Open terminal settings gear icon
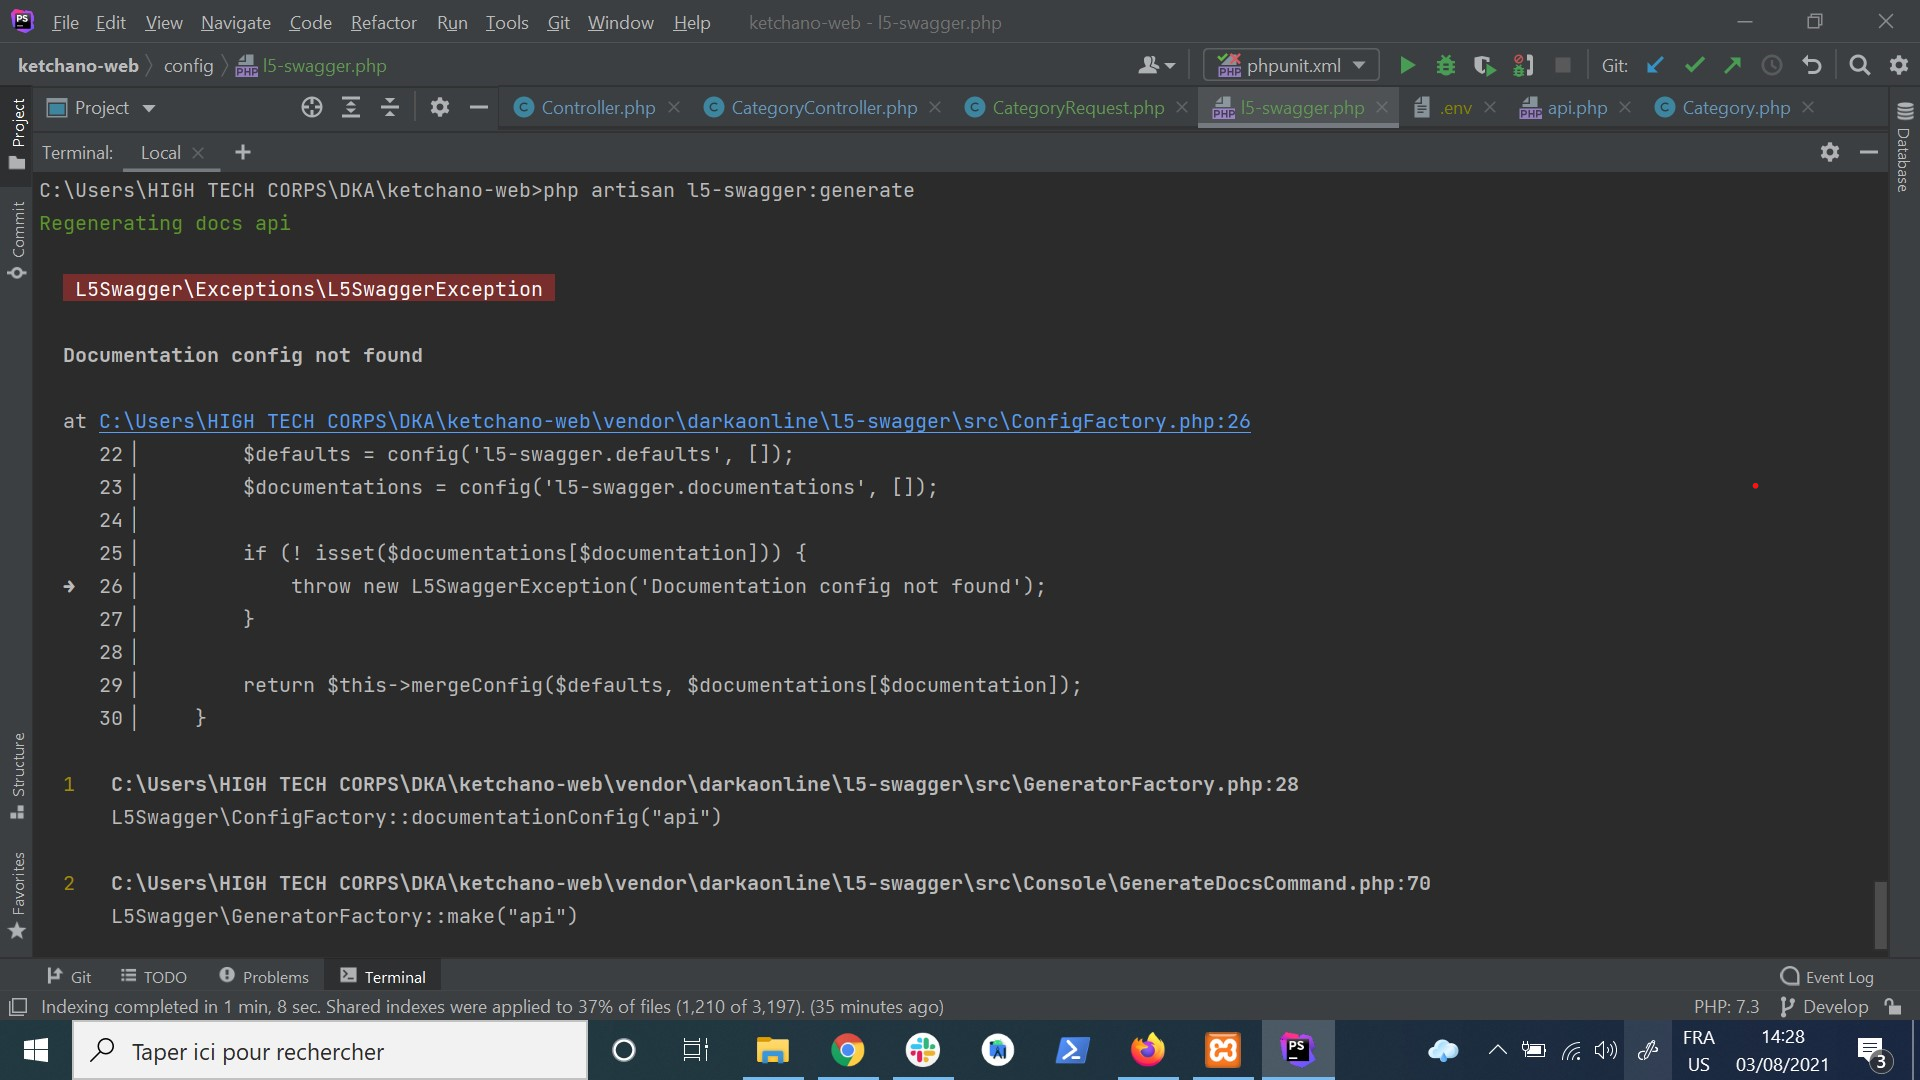This screenshot has height=1080, width=1920. [x=1830, y=152]
